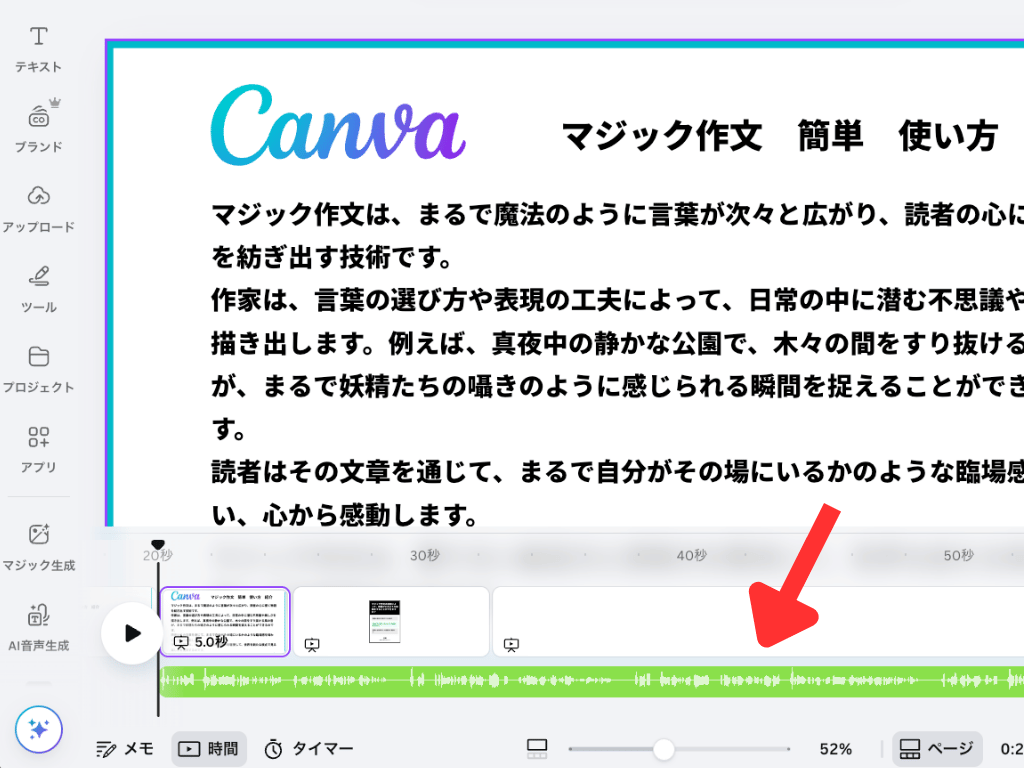1024x768 pixels.
Task: Open the タイマー (Timer) tool
Action: click(x=309, y=748)
